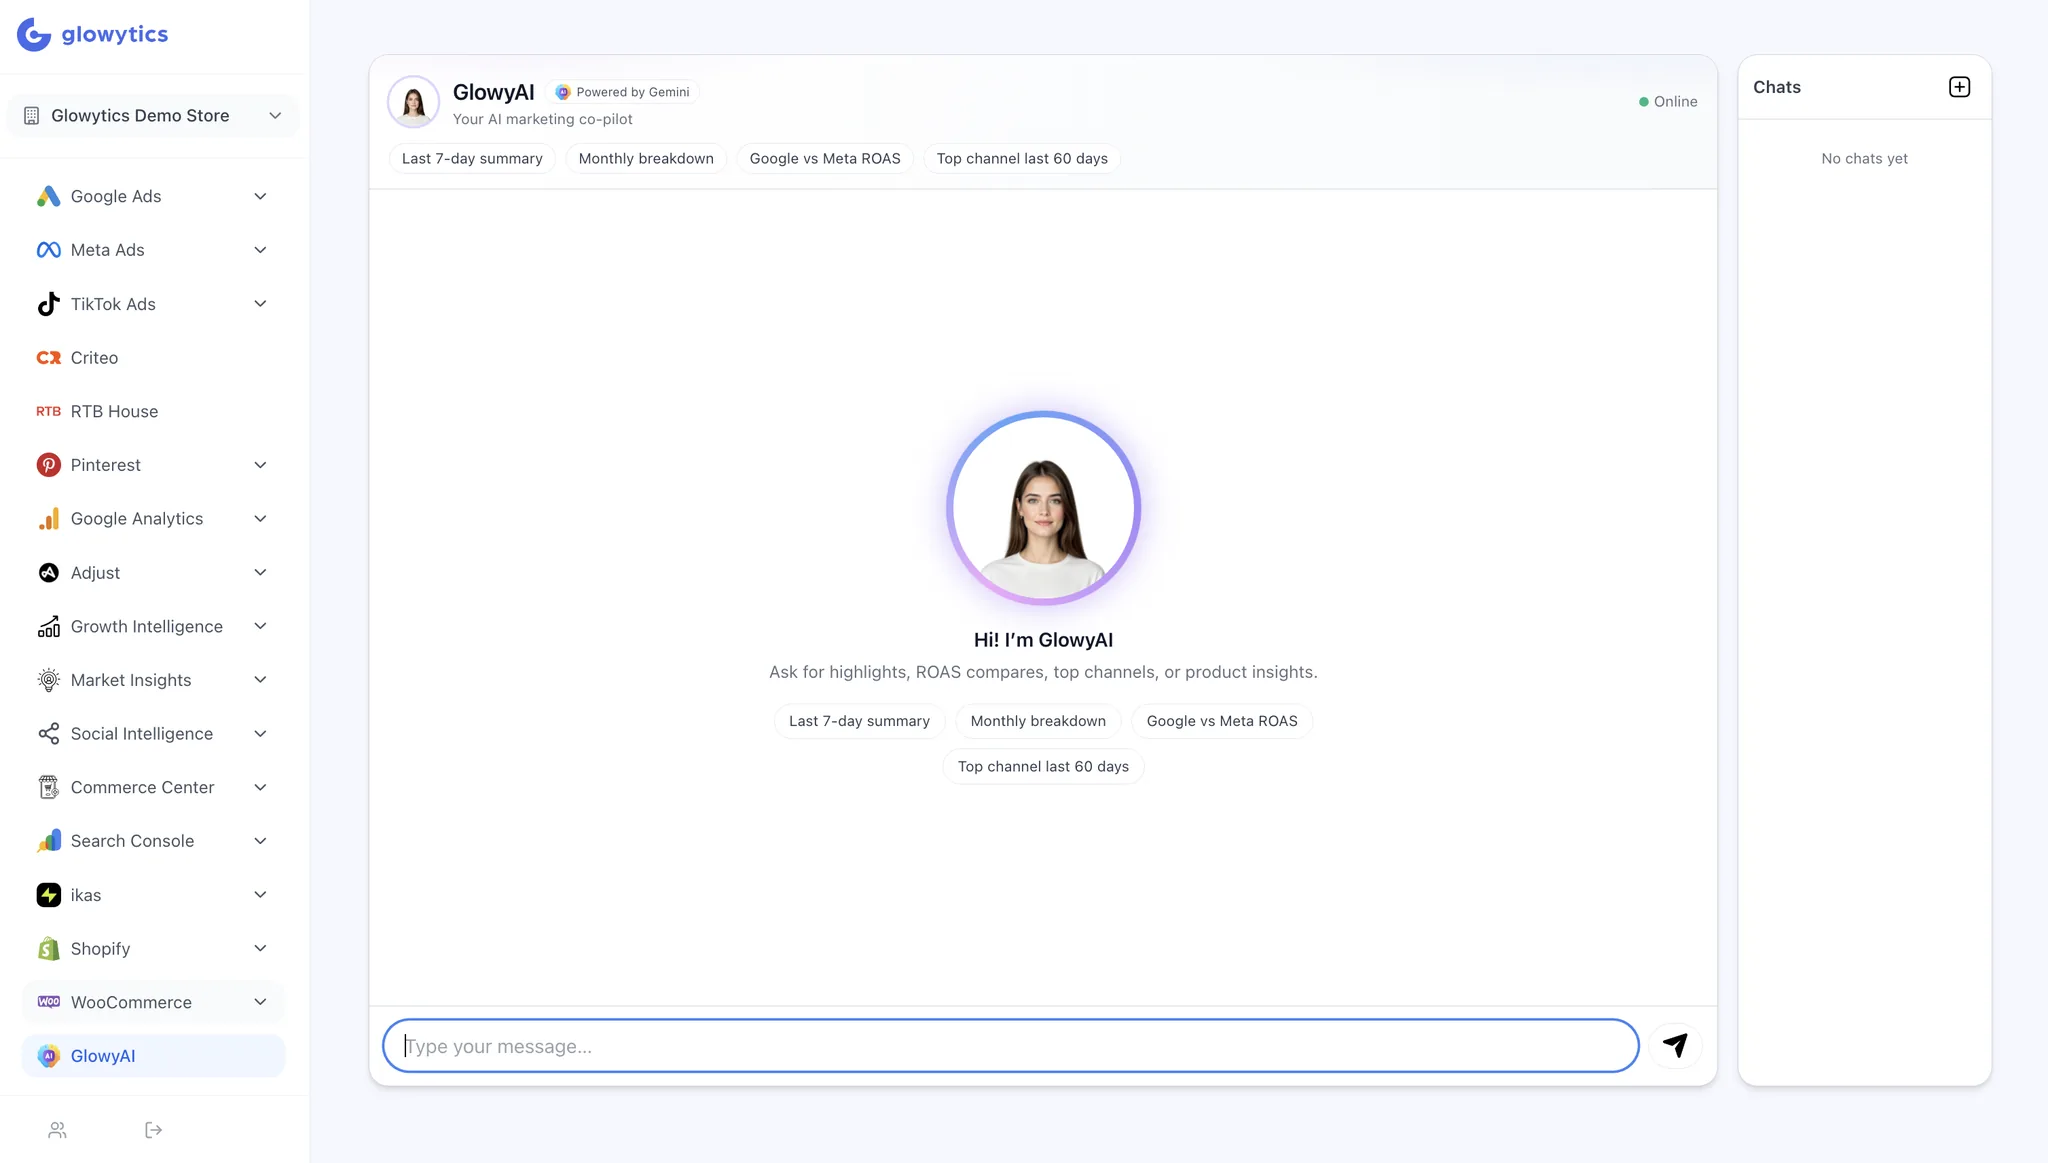Viewport: 2048px width, 1163px height.
Task: Click the Powered by Gemini label
Action: pos(633,92)
